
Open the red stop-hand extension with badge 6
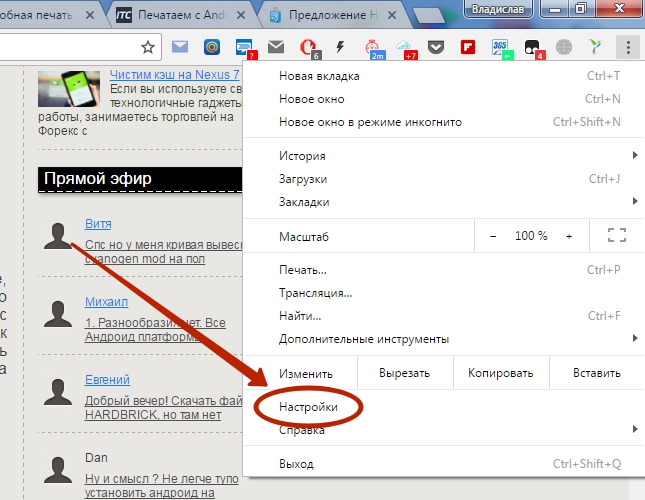click(x=309, y=49)
